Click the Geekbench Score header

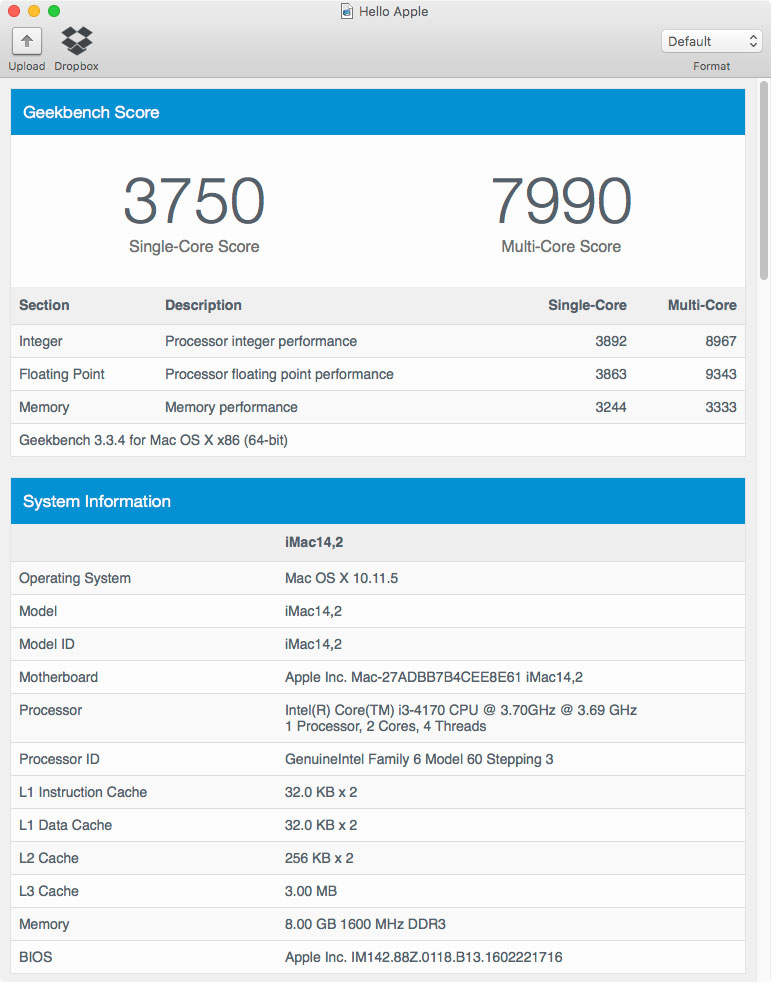378,112
